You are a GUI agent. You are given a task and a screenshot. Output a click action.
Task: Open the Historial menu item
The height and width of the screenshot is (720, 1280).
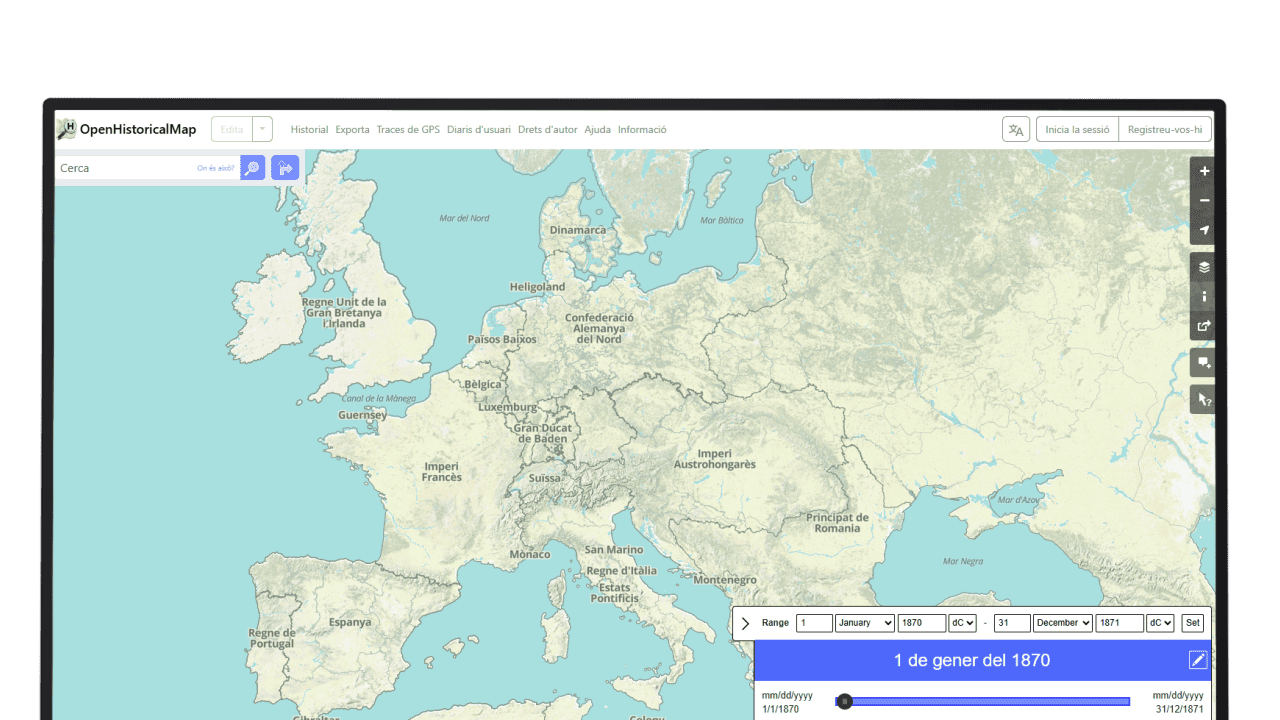tap(309, 129)
